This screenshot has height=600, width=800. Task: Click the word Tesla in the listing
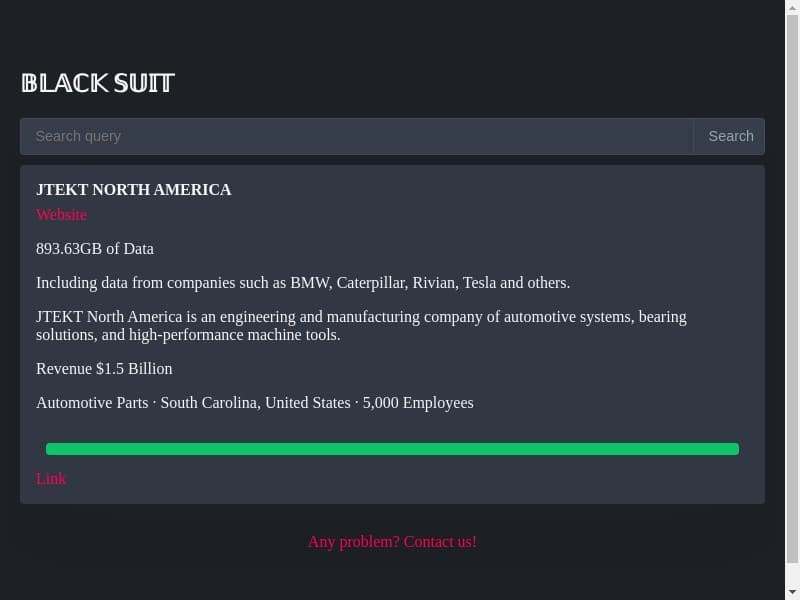[x=479, y=283]
